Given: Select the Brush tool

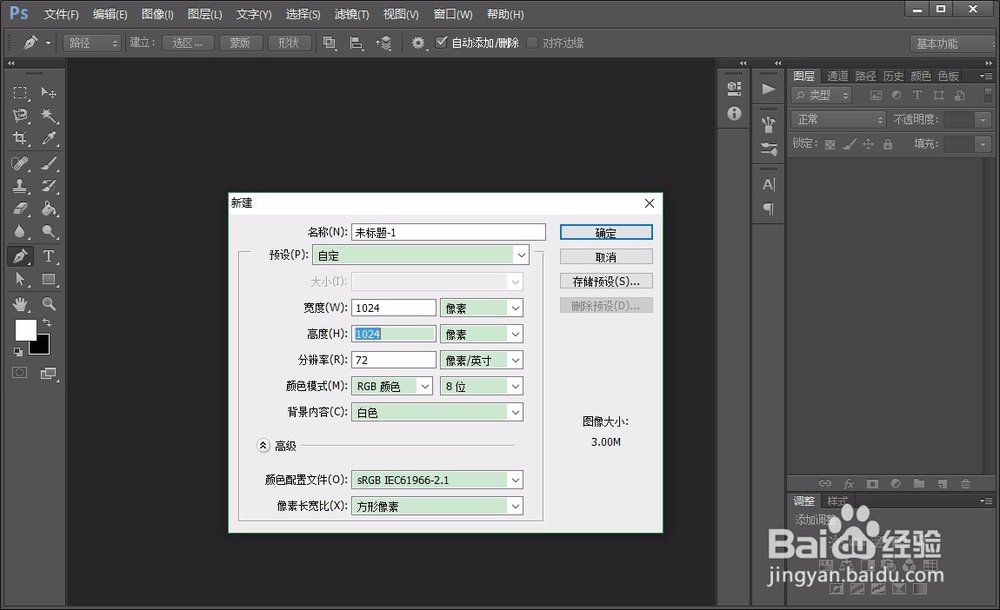Looking at the screenshot, I should pyautogui.click(x=47, y=164).
